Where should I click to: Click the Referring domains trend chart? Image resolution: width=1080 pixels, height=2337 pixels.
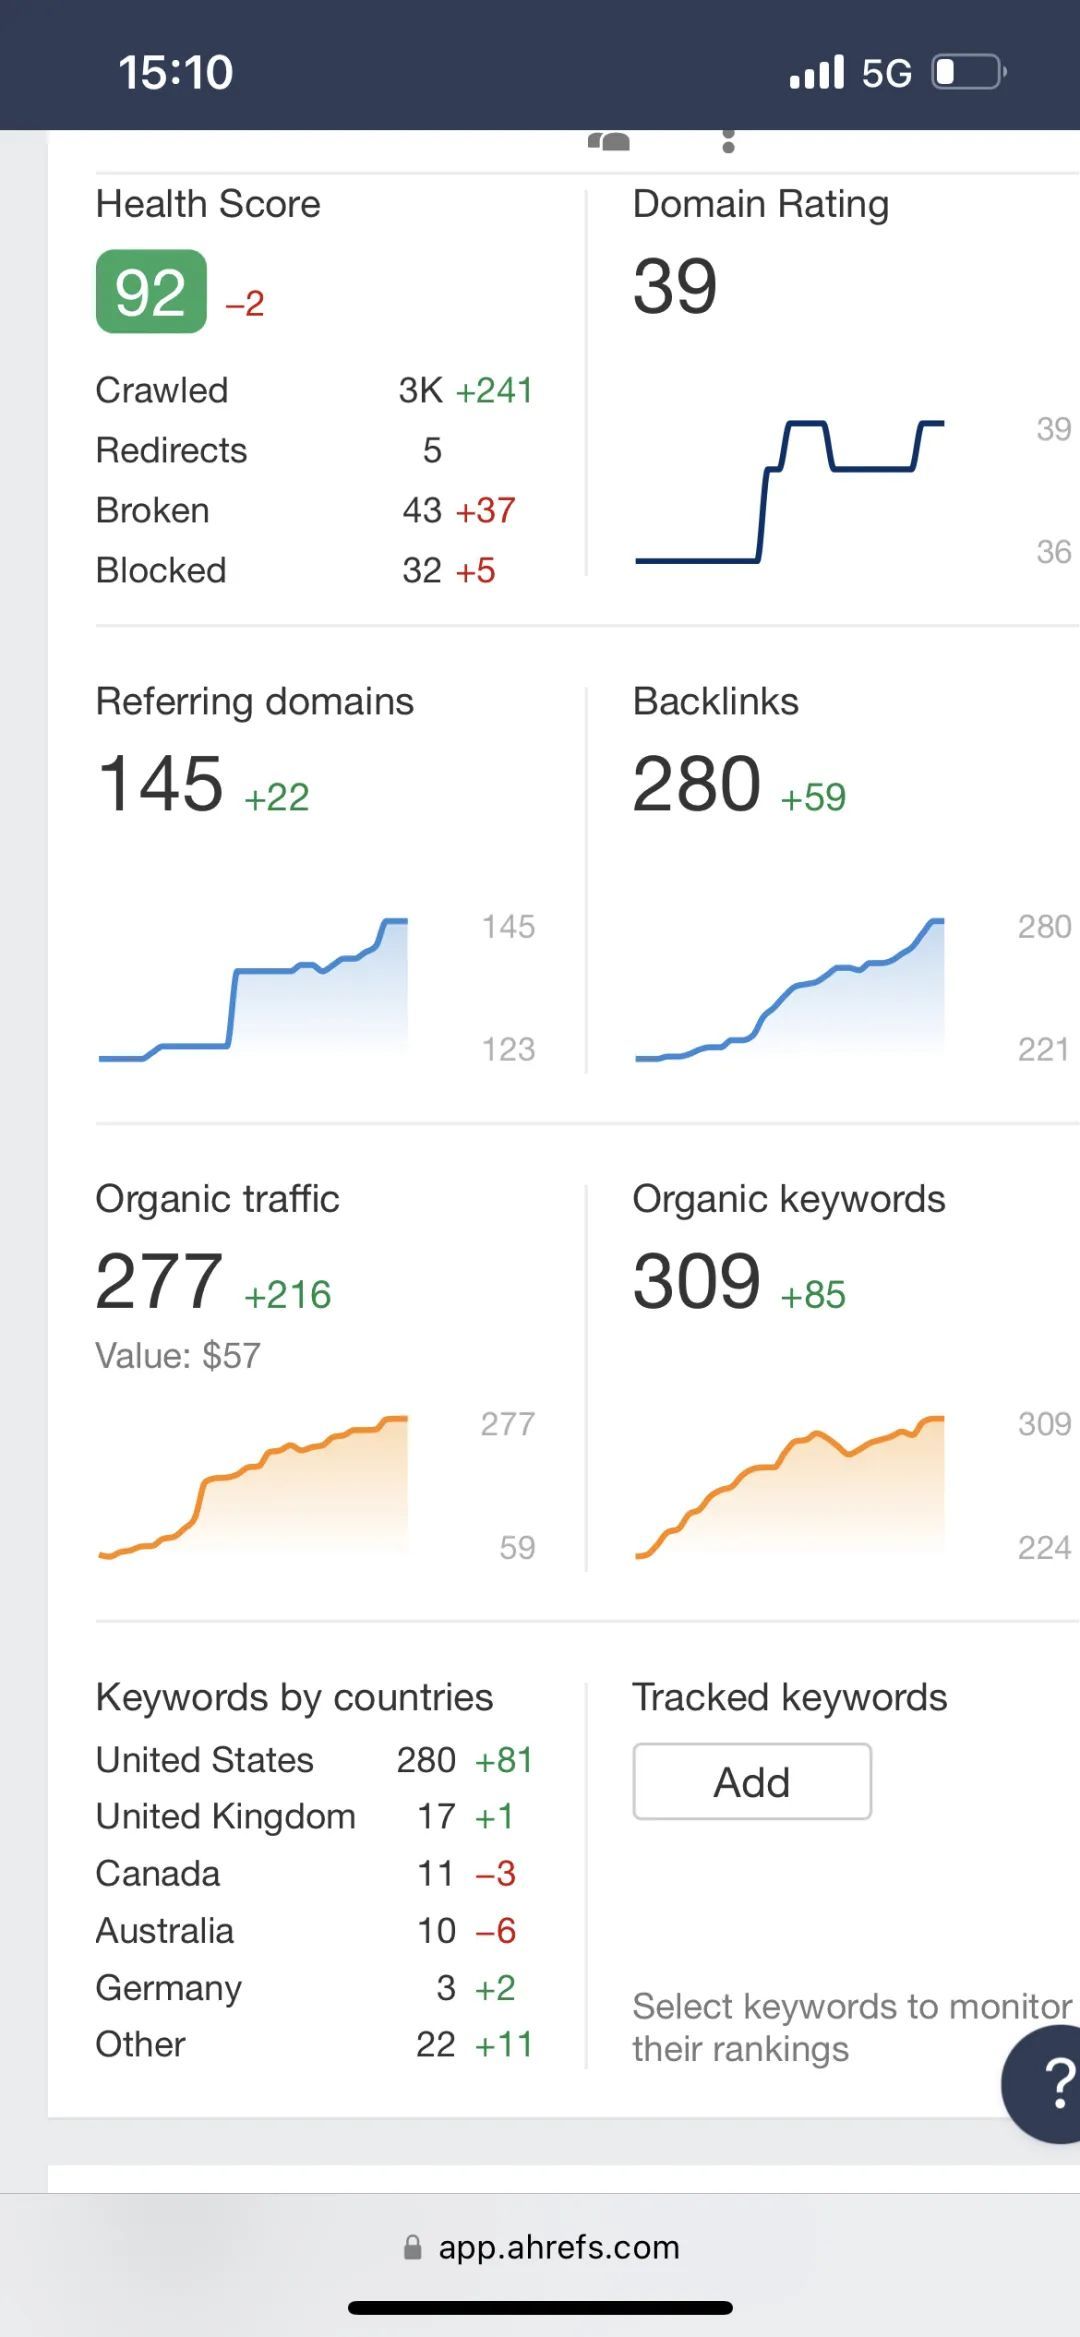tap(254, 990)
